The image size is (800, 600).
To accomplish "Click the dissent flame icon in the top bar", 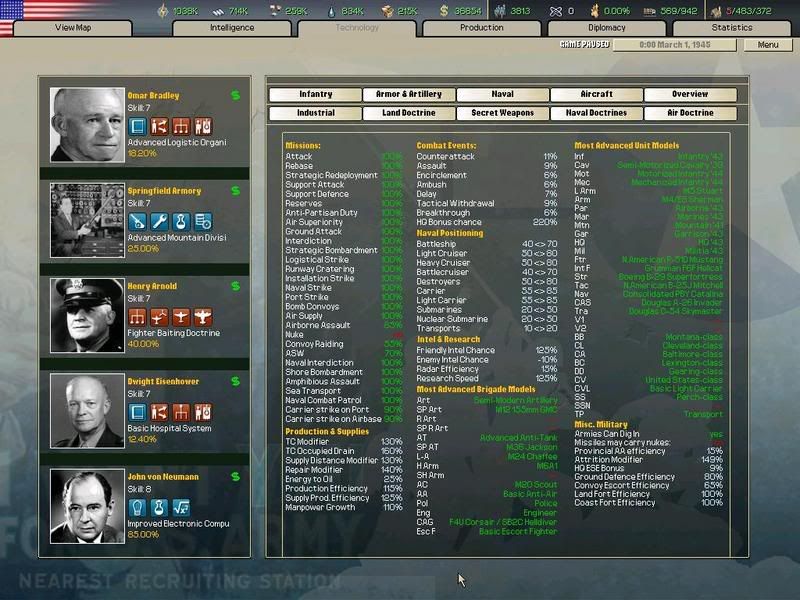I will 594,11.
